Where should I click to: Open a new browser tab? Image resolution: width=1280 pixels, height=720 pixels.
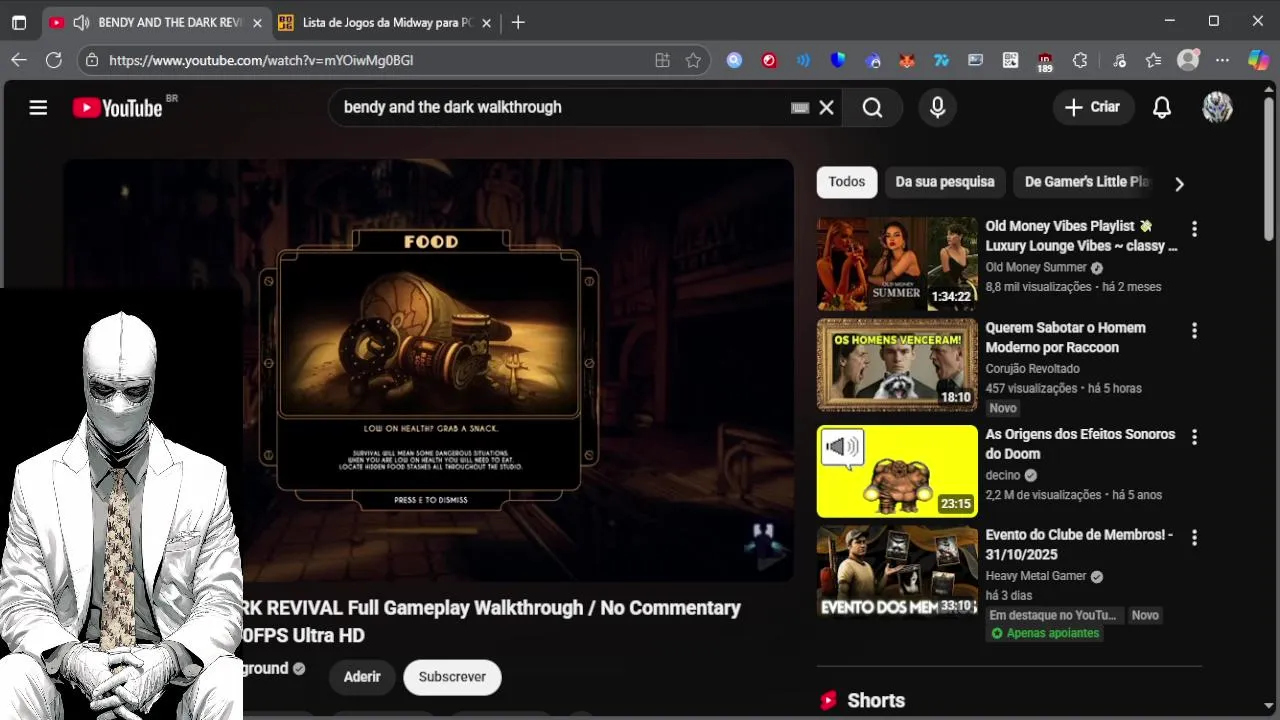pos(518,22)
